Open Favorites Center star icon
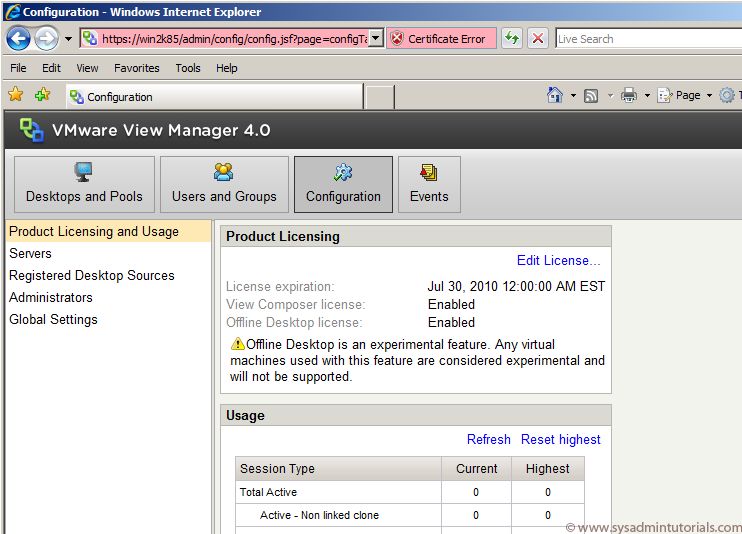Screen dimensions: 742x534 pyautogui.click(x=16, y=94)
